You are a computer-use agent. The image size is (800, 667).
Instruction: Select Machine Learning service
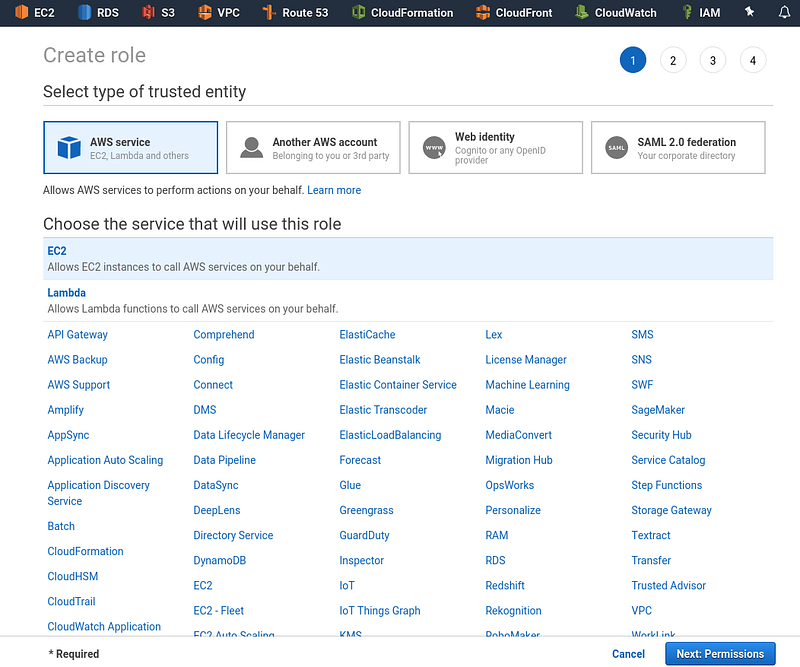tap(528, 385)
